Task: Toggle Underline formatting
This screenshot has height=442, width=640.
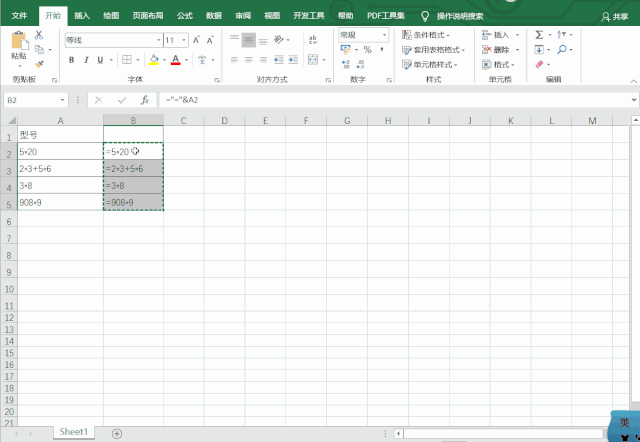Action: pos(100,60)
